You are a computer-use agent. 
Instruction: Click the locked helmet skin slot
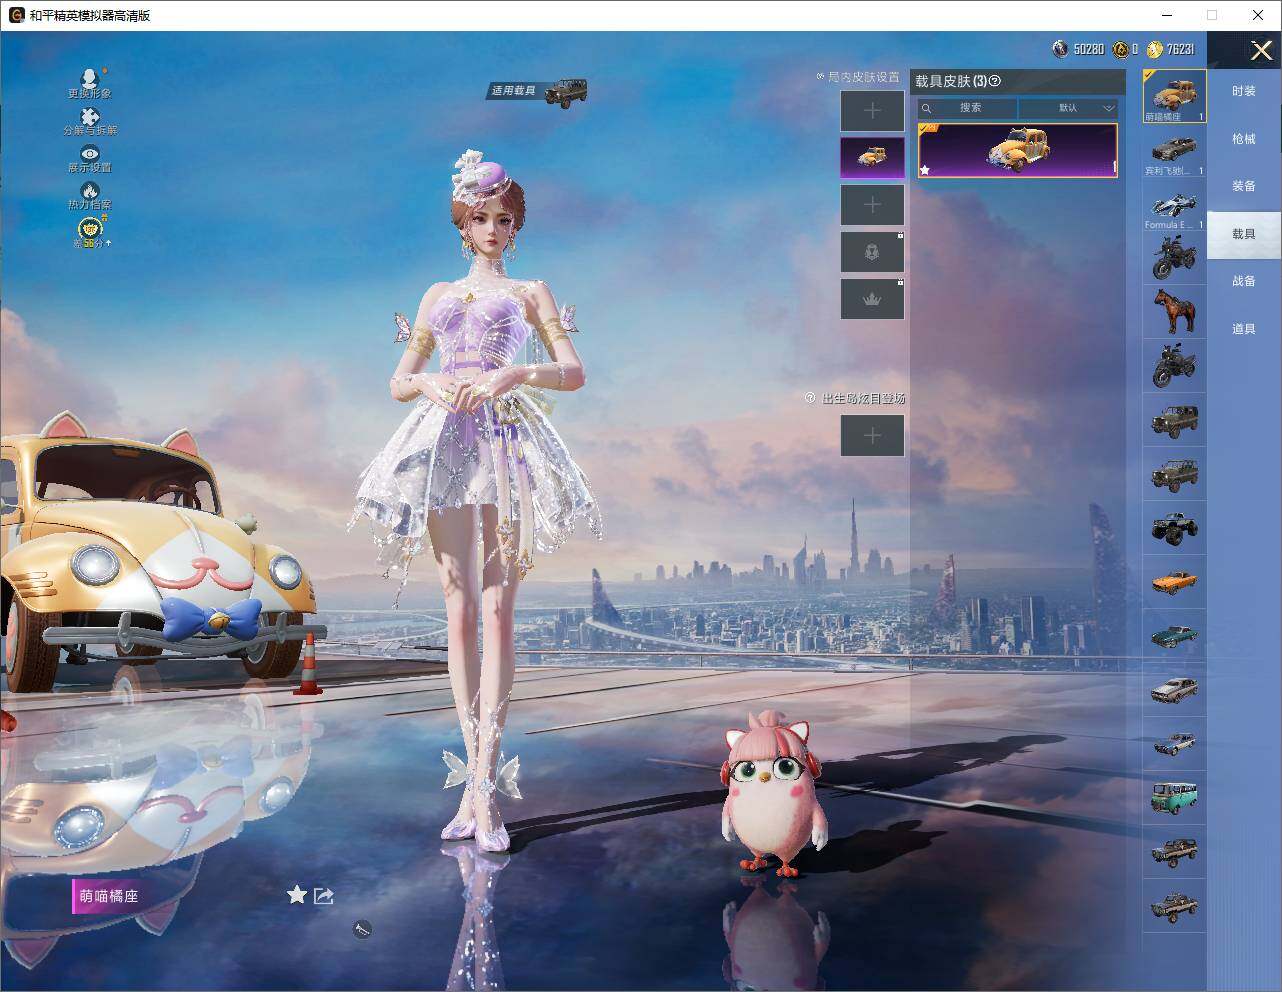pos(872,252)
